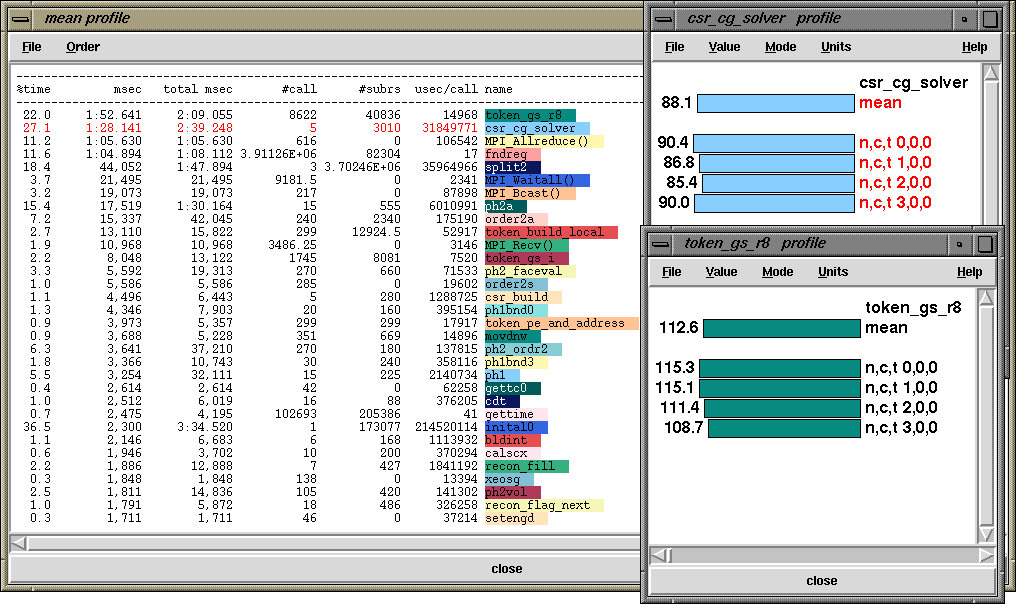Select bldint in the function list
The image size is (1016, 604).
513,440
